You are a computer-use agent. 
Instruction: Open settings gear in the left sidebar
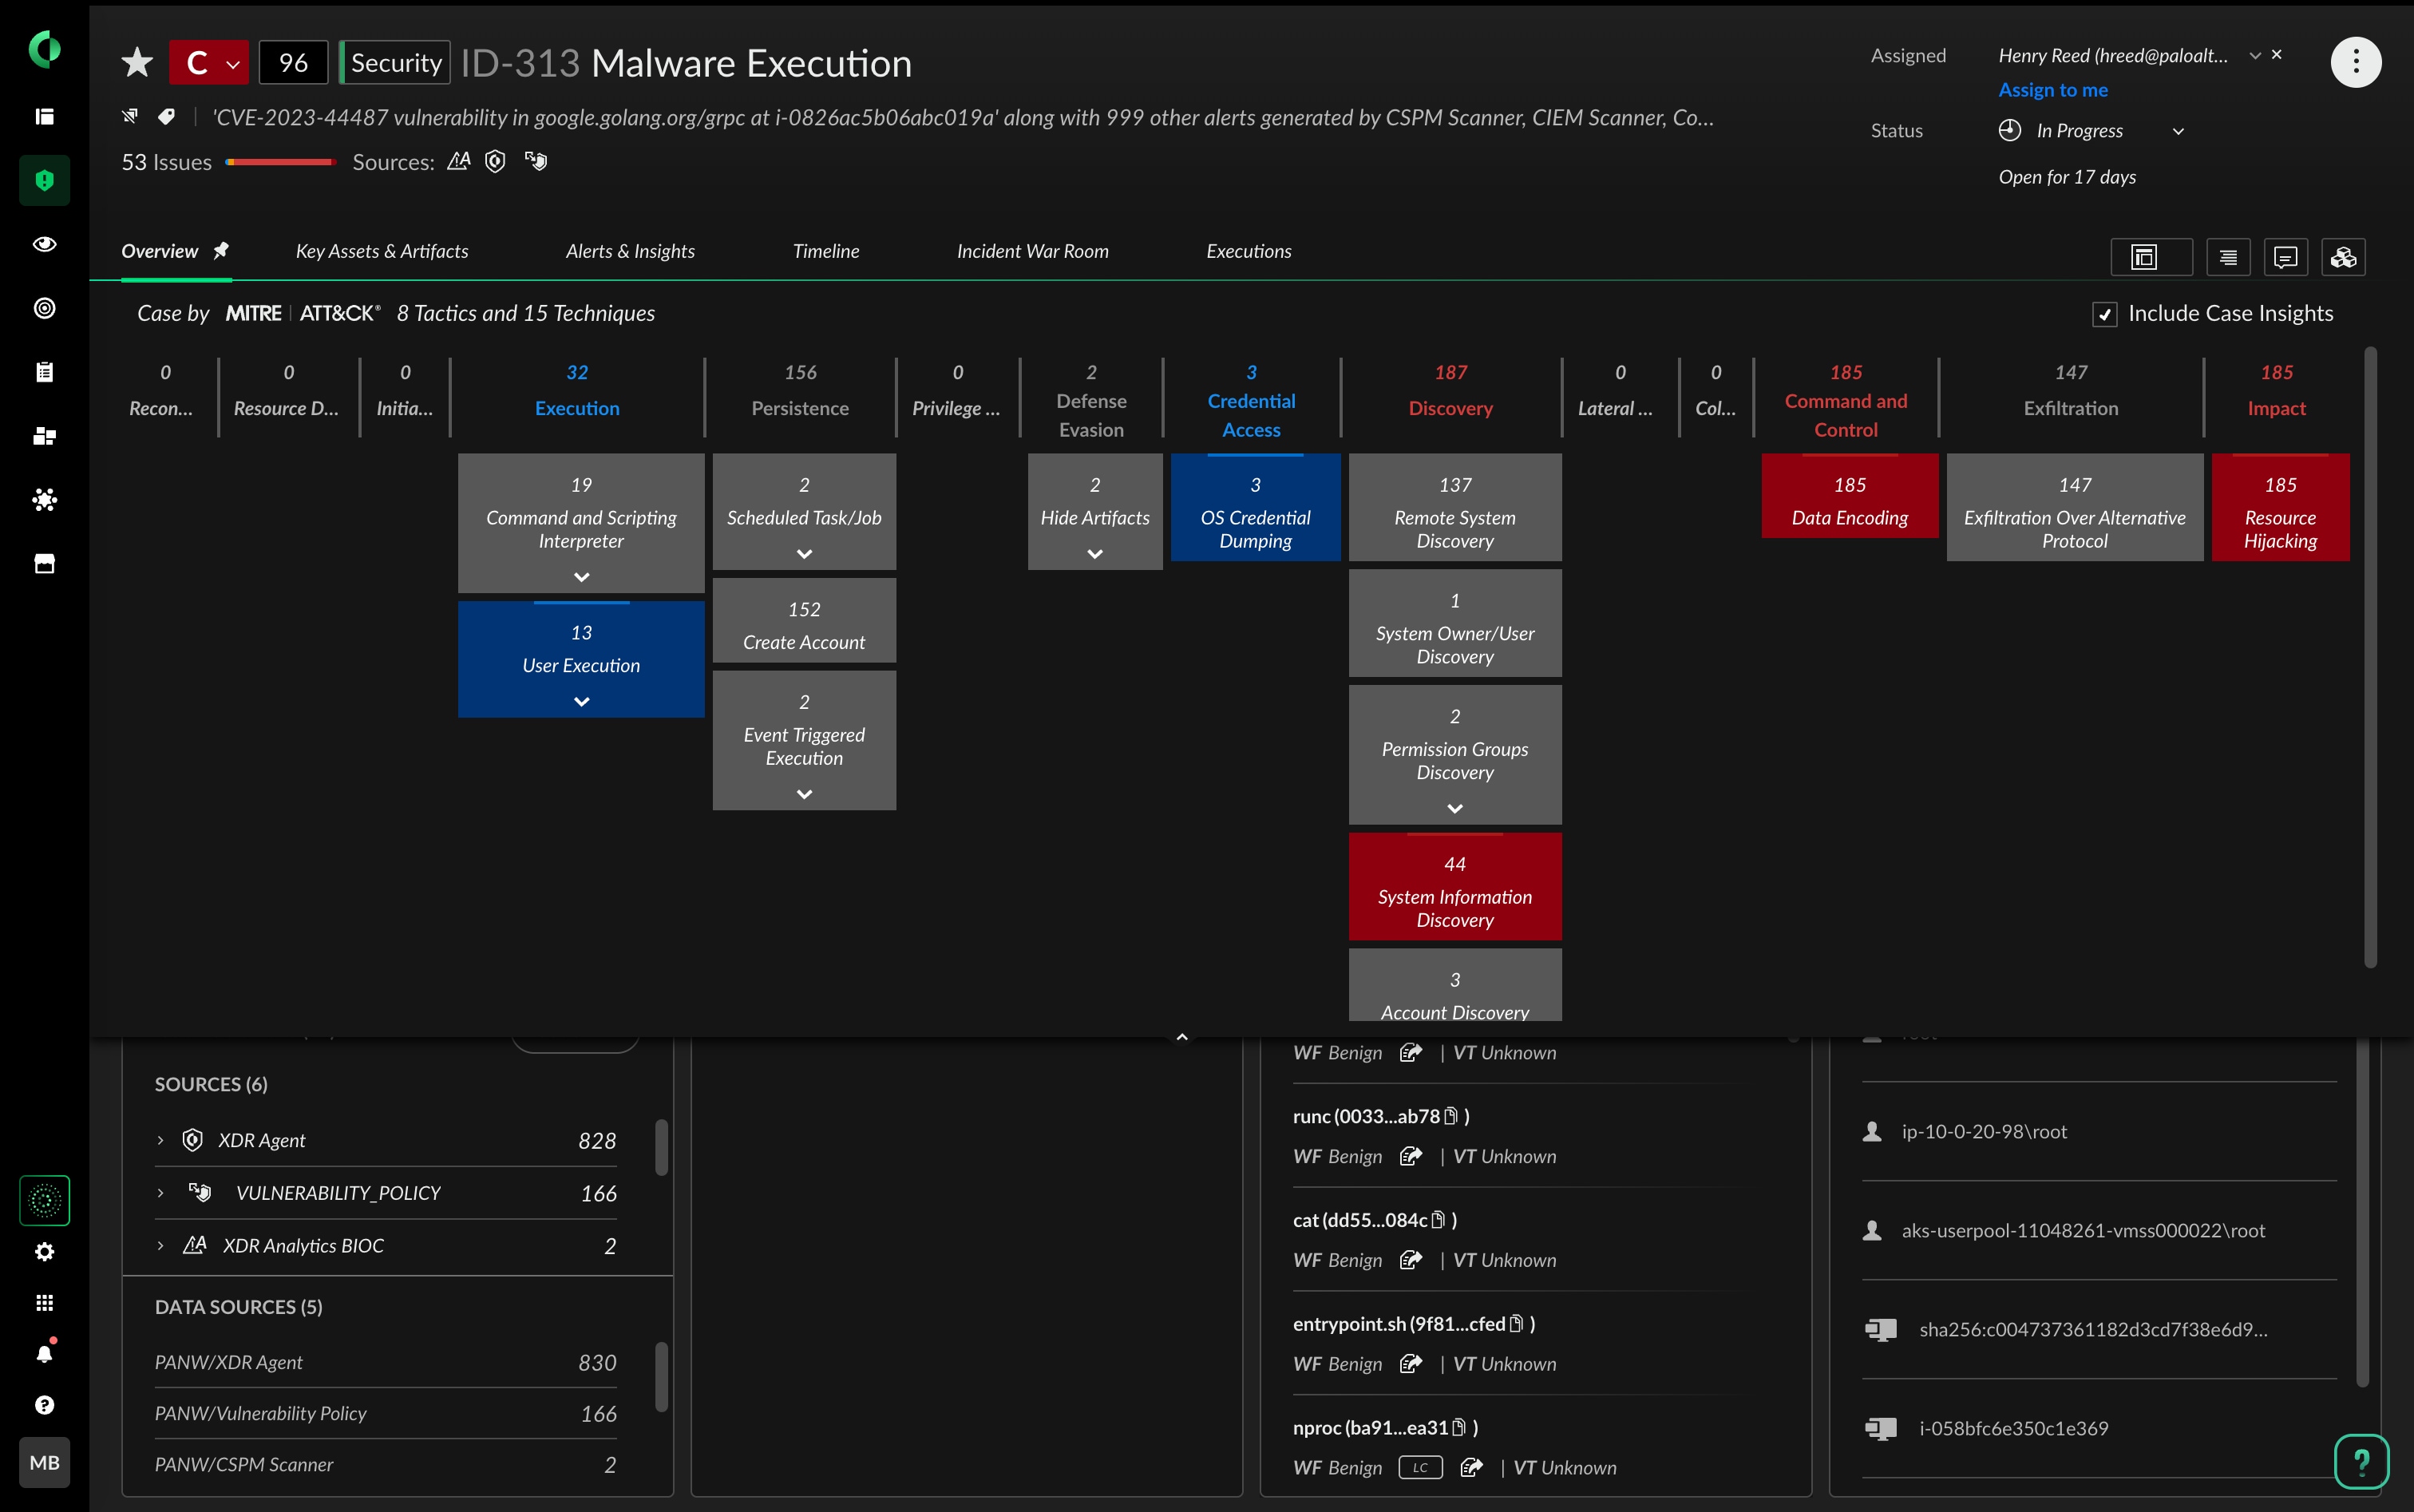tap(44, 1252)
